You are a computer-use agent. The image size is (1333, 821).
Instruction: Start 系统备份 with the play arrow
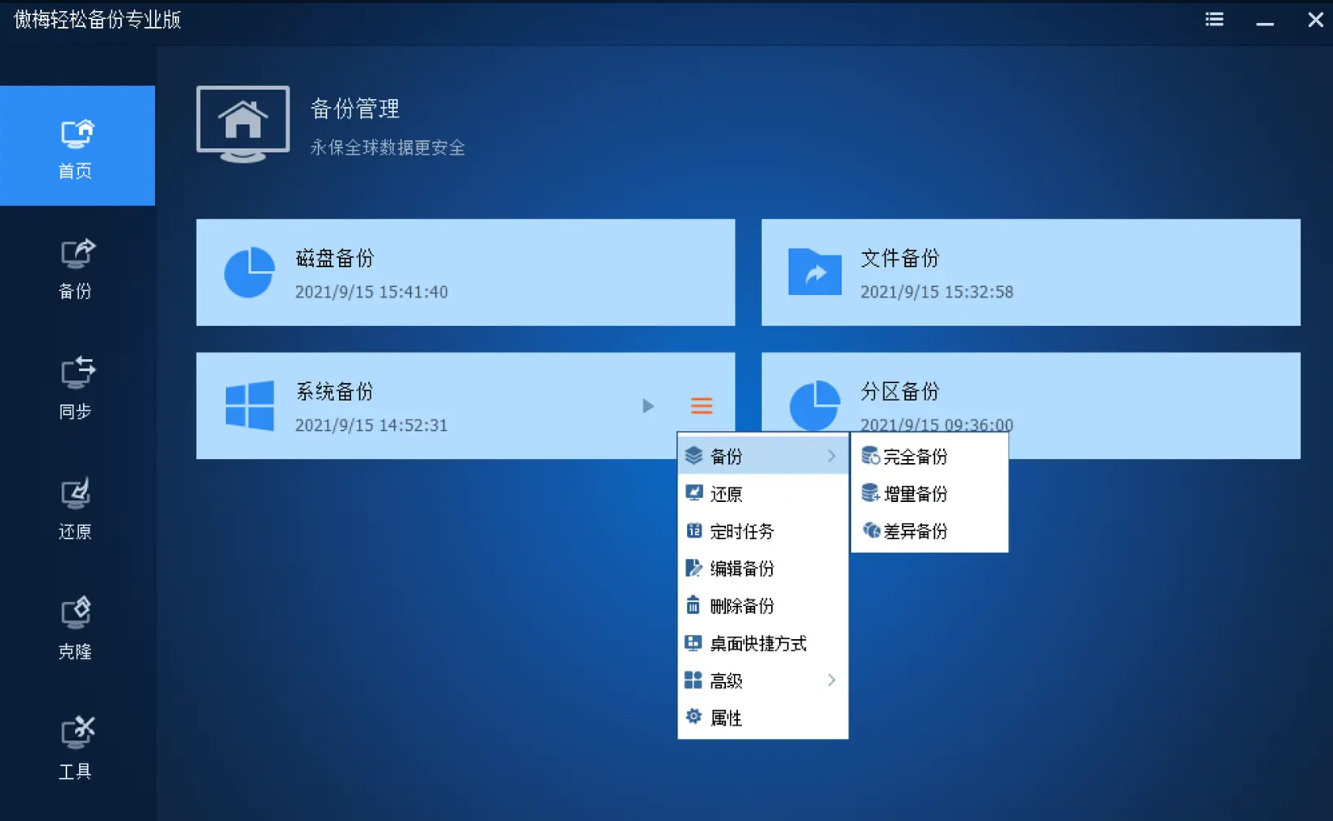648,405
